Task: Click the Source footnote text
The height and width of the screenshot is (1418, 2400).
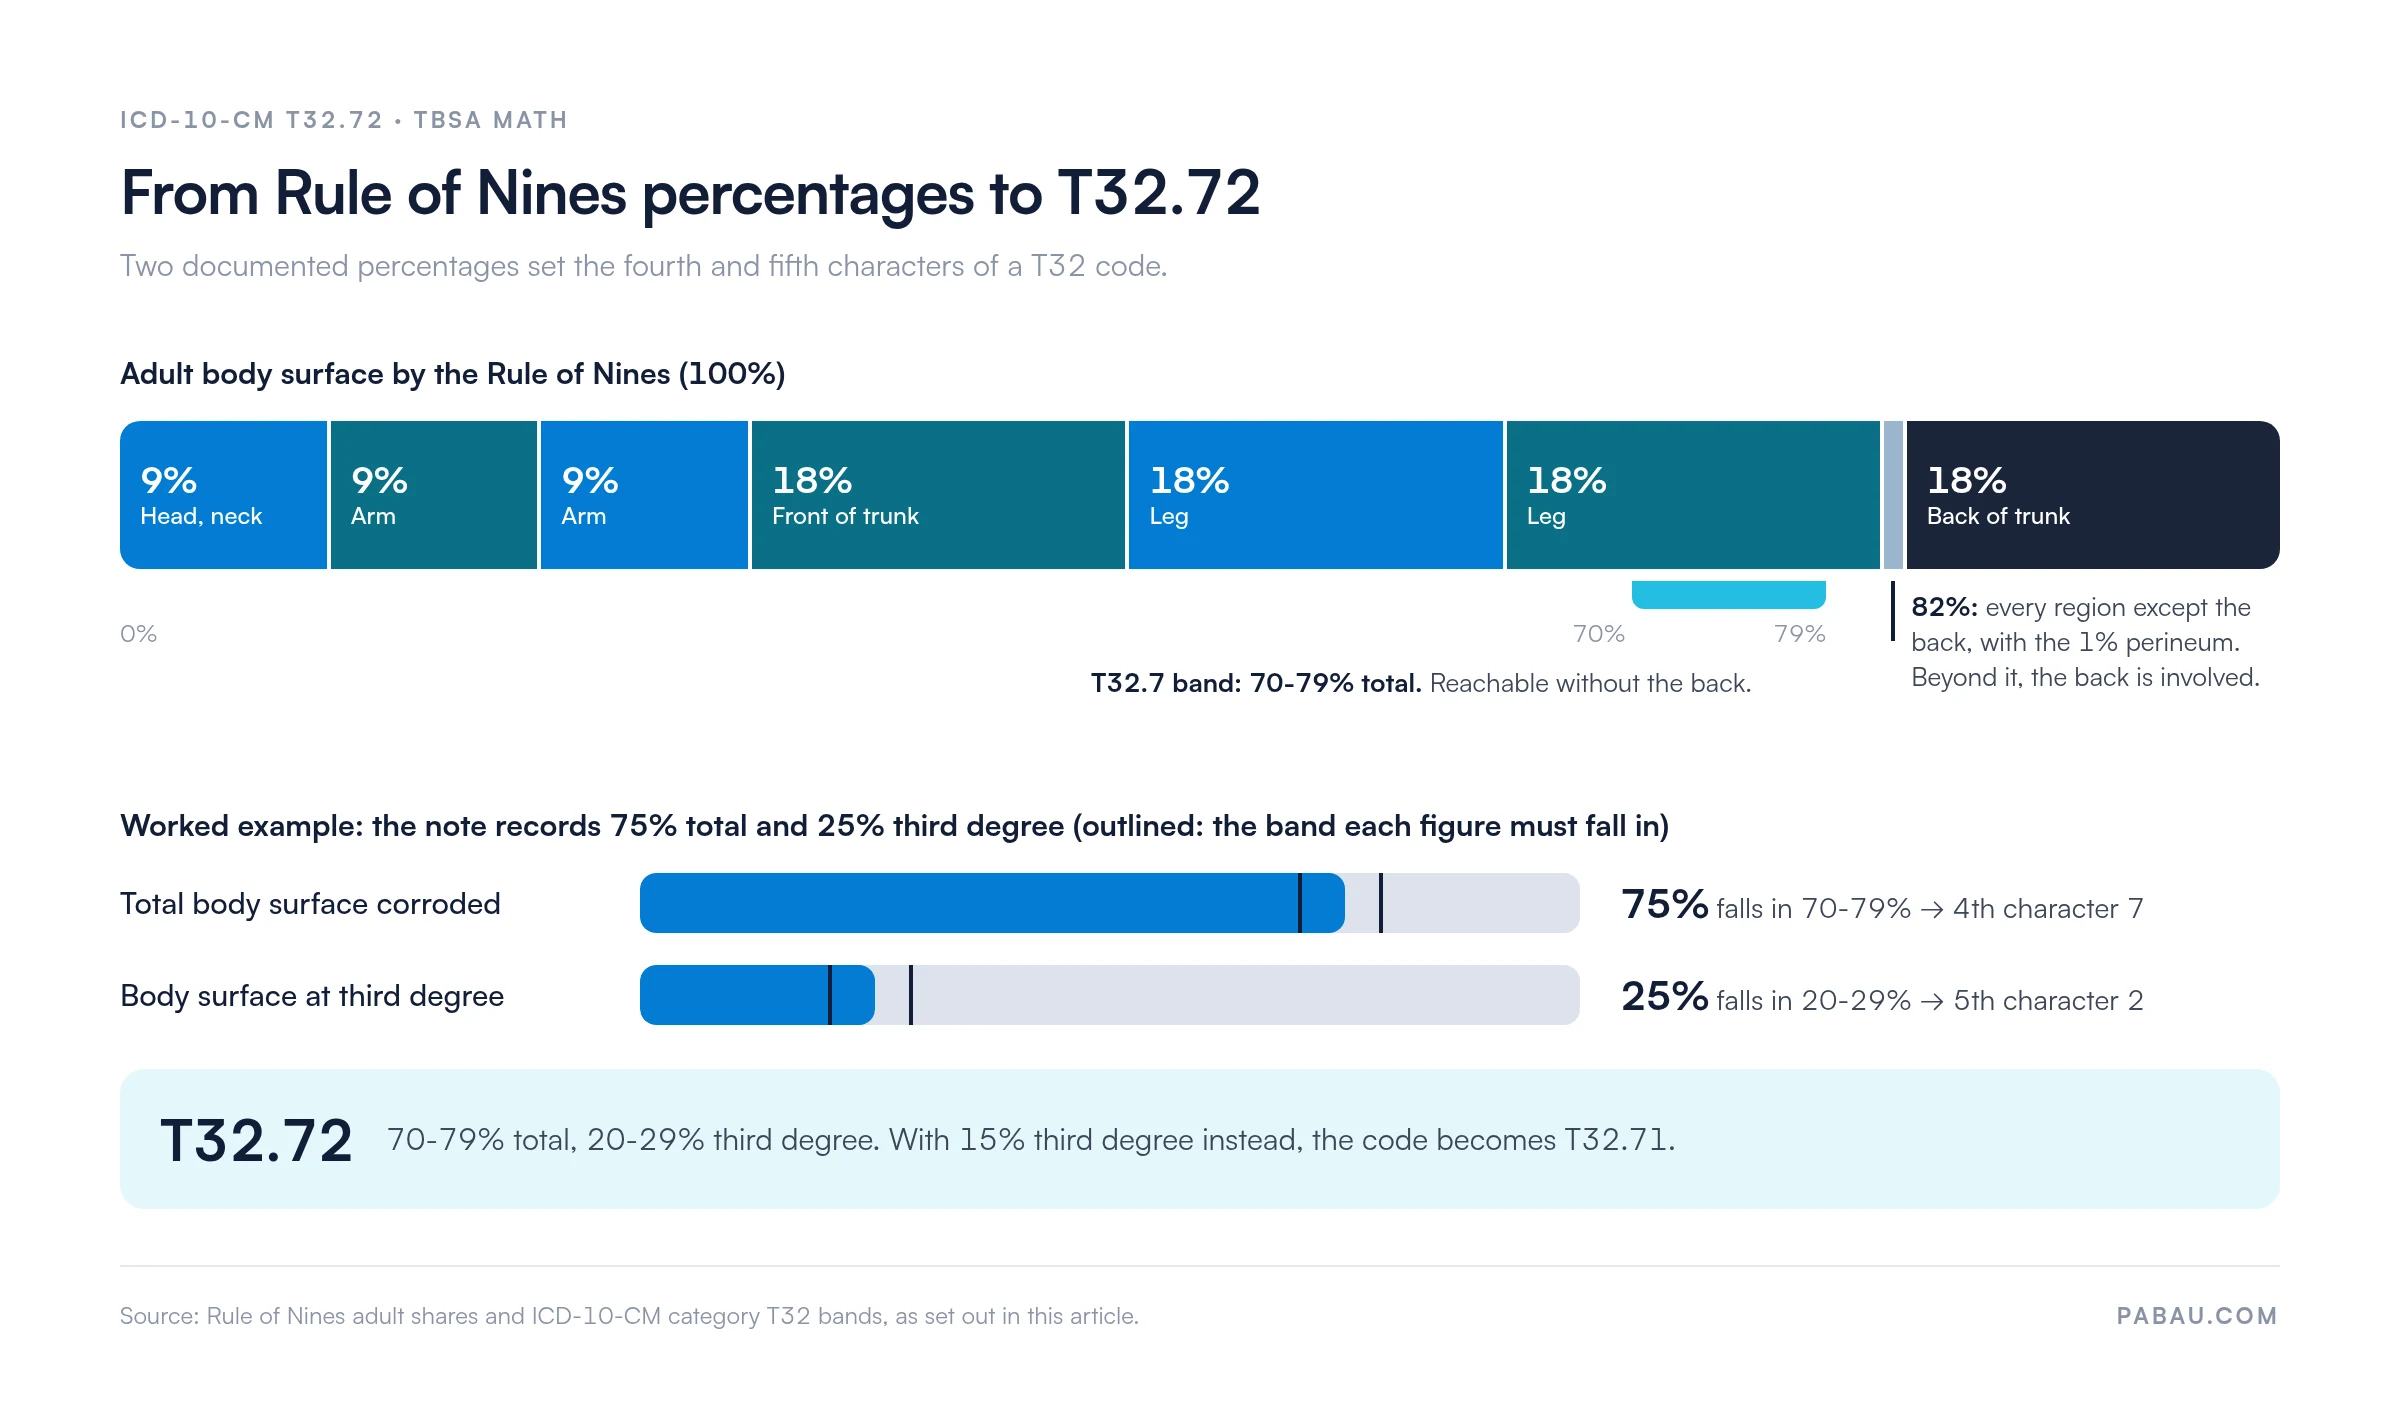Action: (629, 1316)
